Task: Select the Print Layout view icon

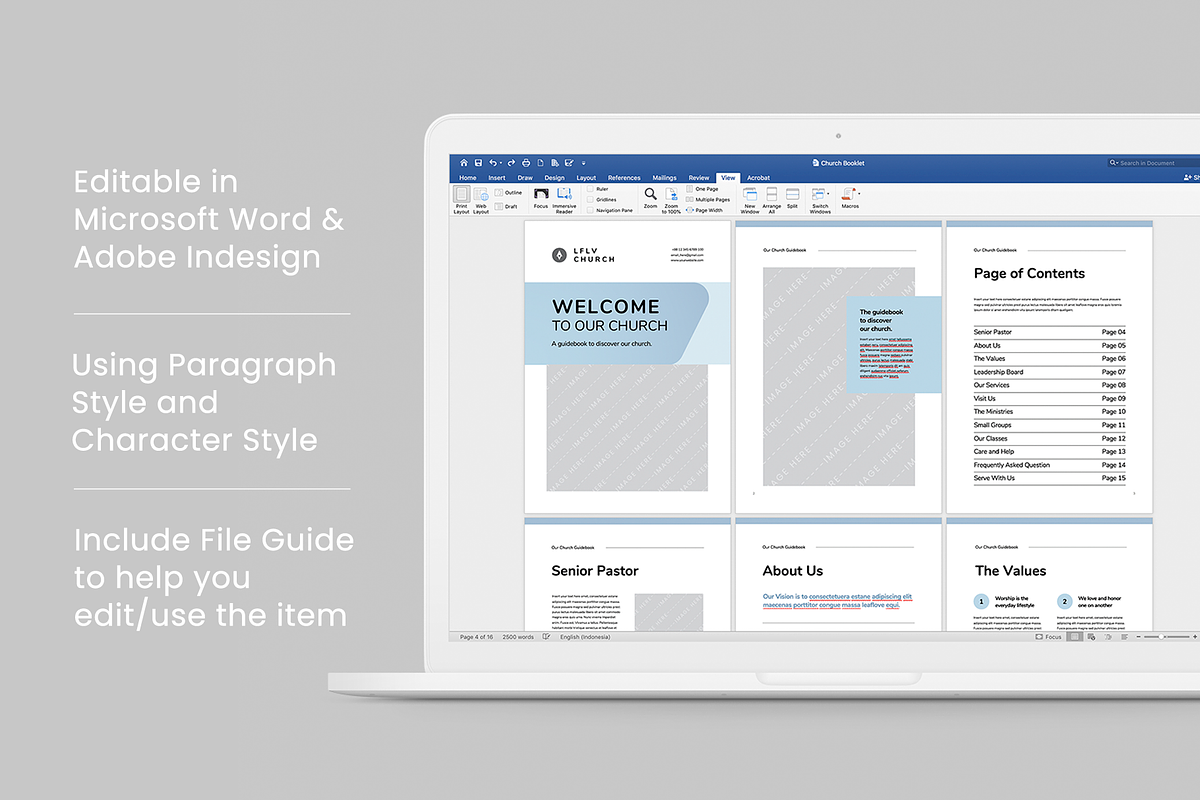Action: 462,197
